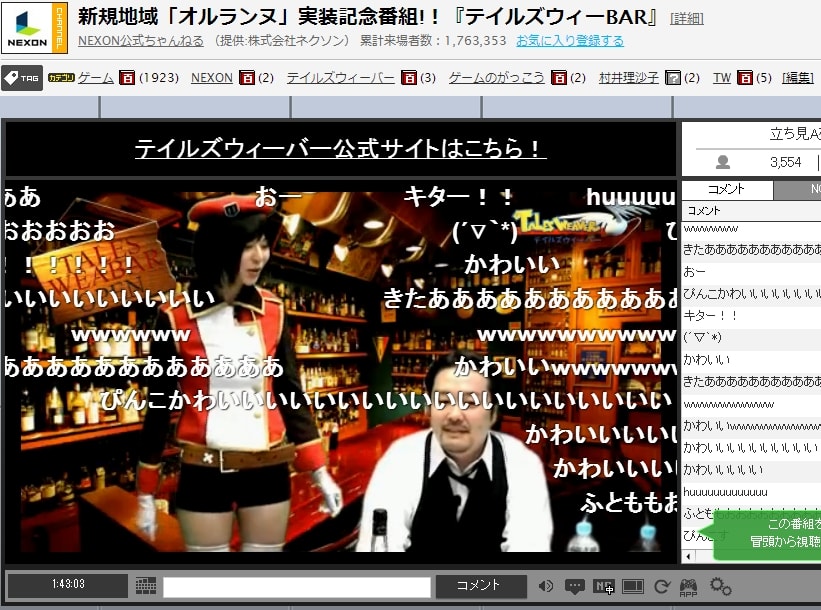Click the 立ち見 seat label

[795, 134]
